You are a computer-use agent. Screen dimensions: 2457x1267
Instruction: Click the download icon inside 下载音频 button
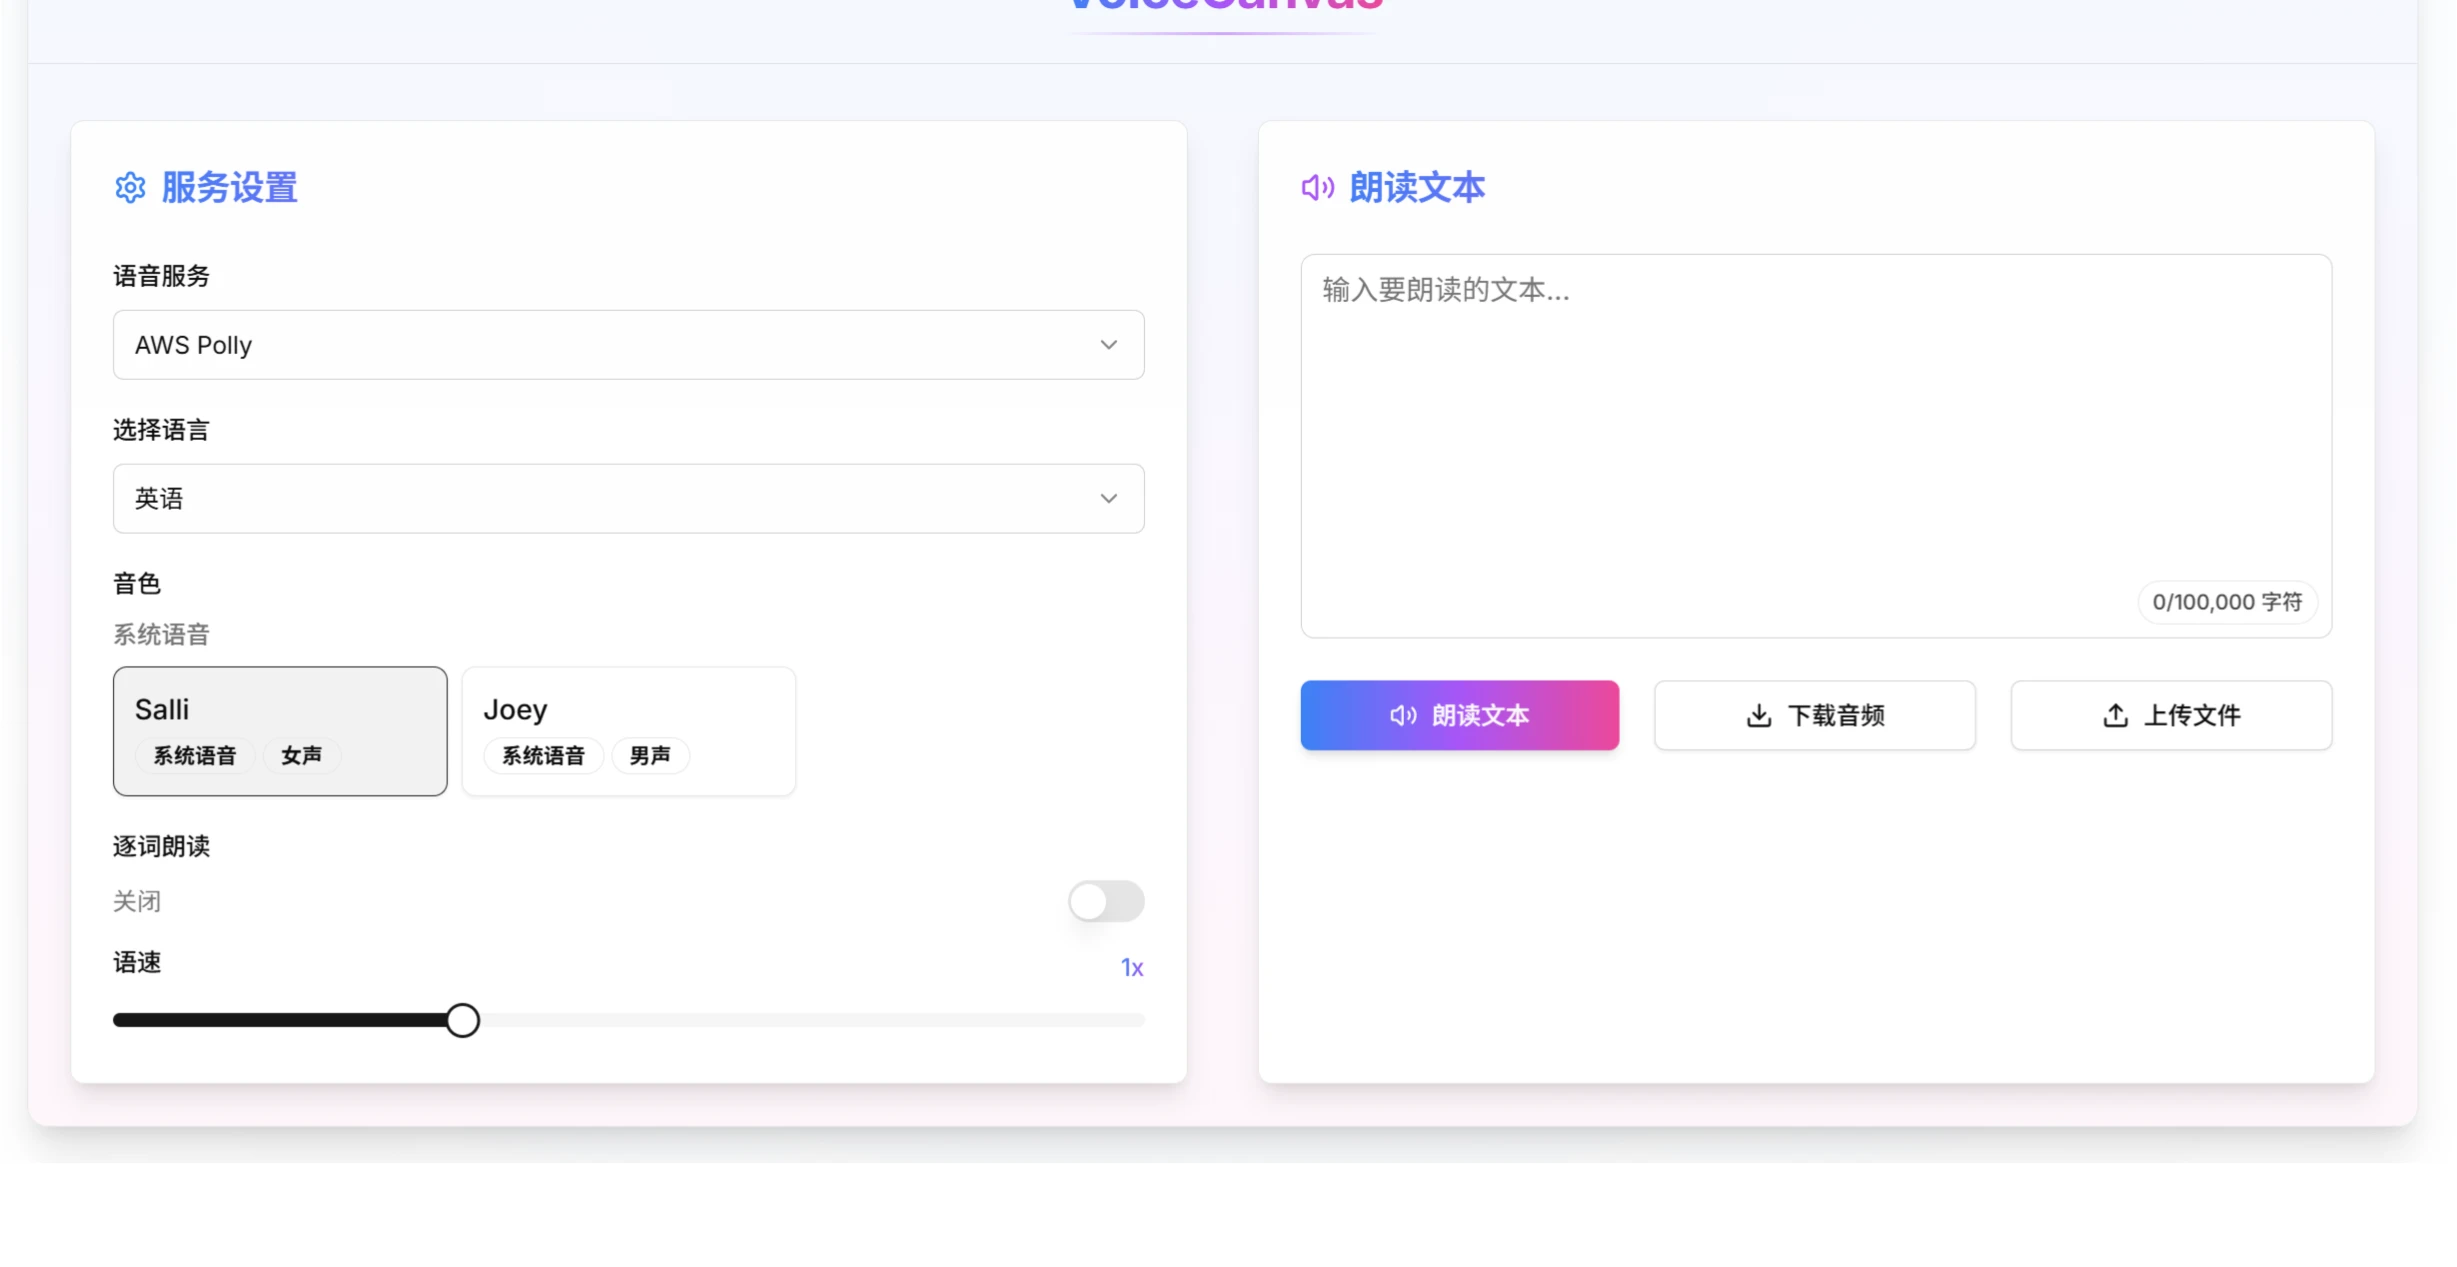point(1759,715)
